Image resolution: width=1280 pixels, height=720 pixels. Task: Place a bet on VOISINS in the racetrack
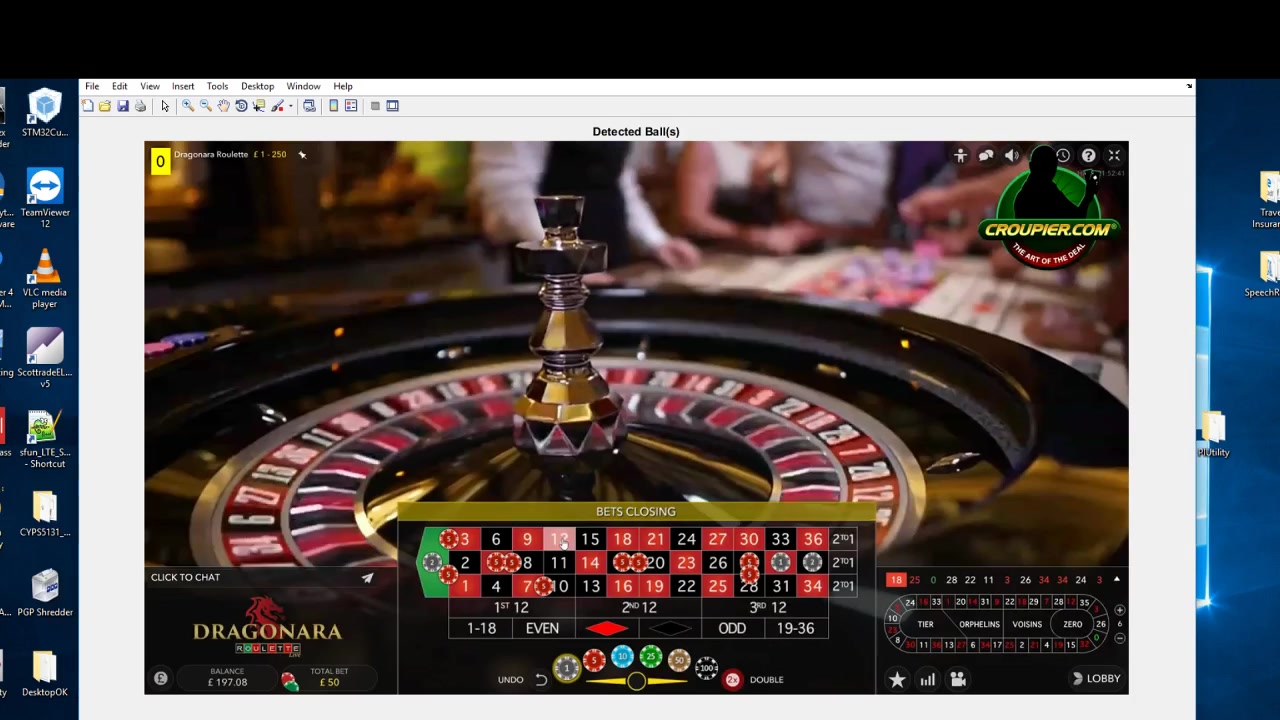point(1027,624)
